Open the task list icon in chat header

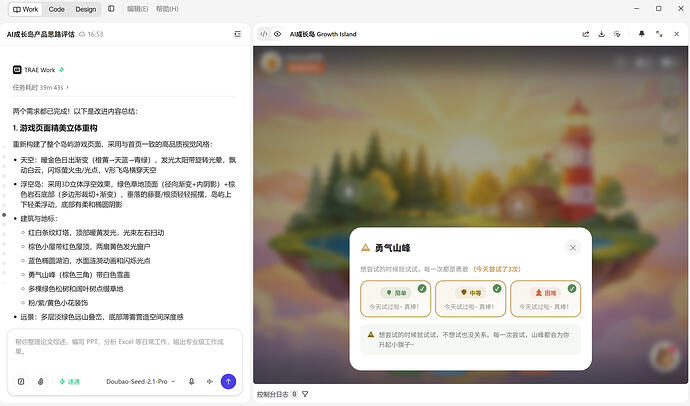coord(238,34)
